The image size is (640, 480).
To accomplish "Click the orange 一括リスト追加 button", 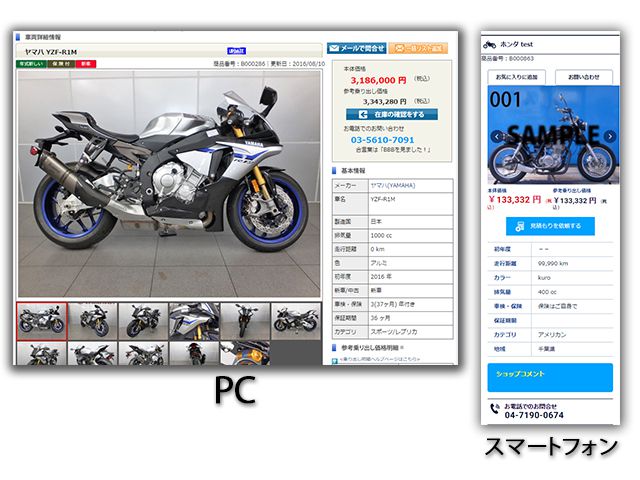I will pos(418,48).
